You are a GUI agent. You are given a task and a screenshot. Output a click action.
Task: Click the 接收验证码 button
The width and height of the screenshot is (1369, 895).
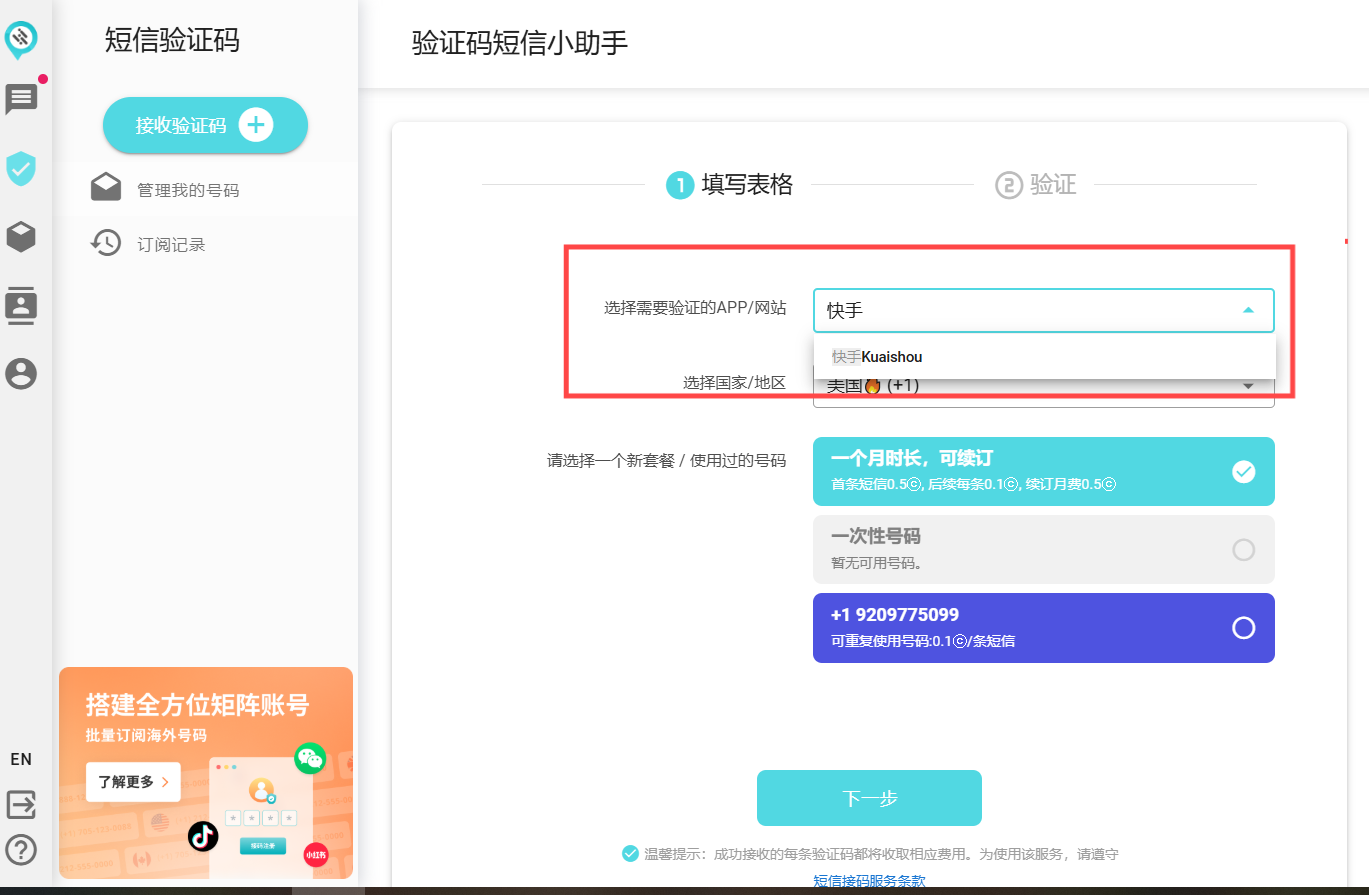205,125
